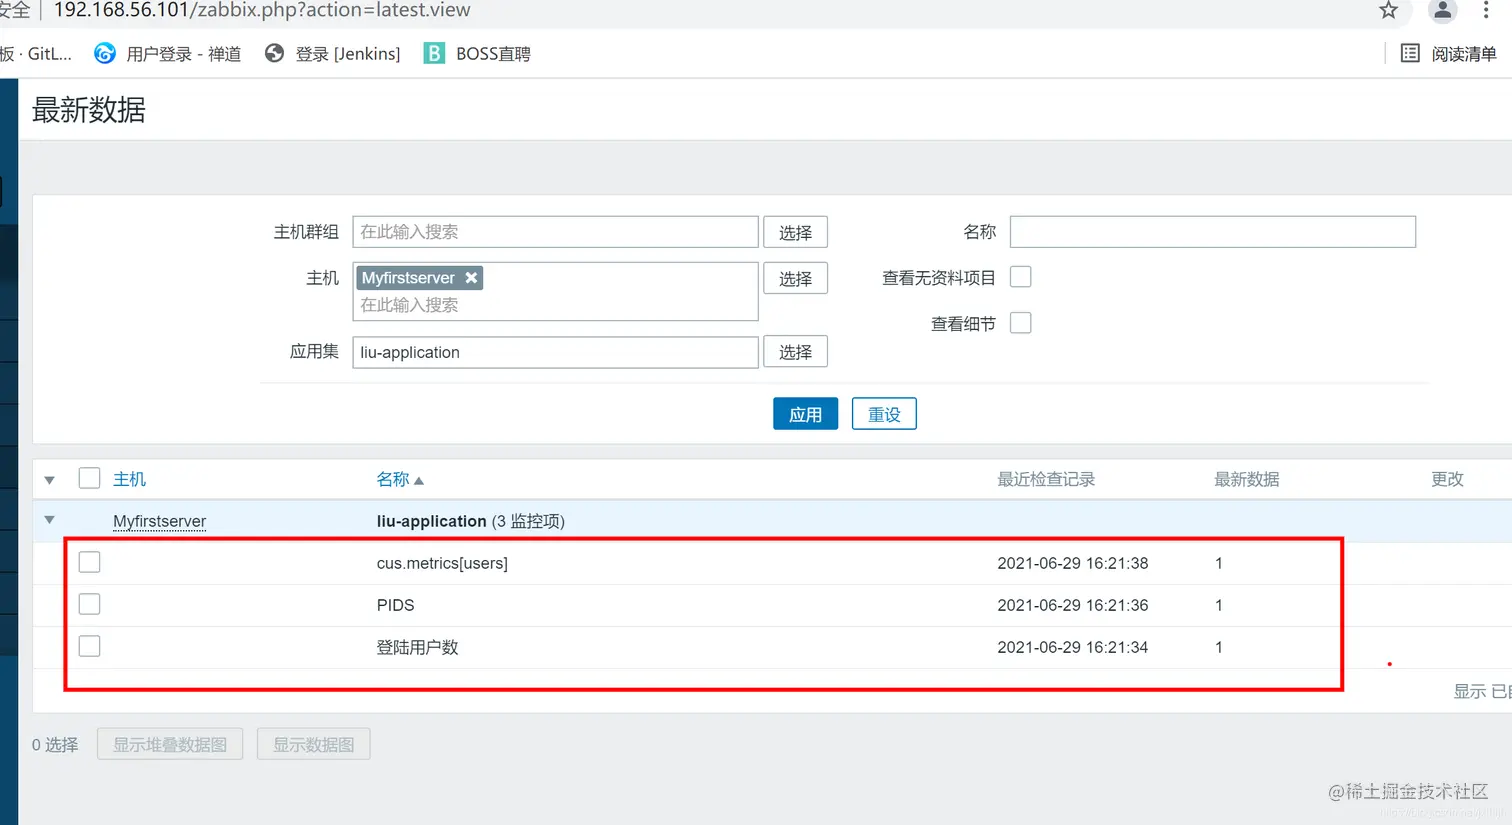Click 选择 button for 主机

click(x=795, y=278)
